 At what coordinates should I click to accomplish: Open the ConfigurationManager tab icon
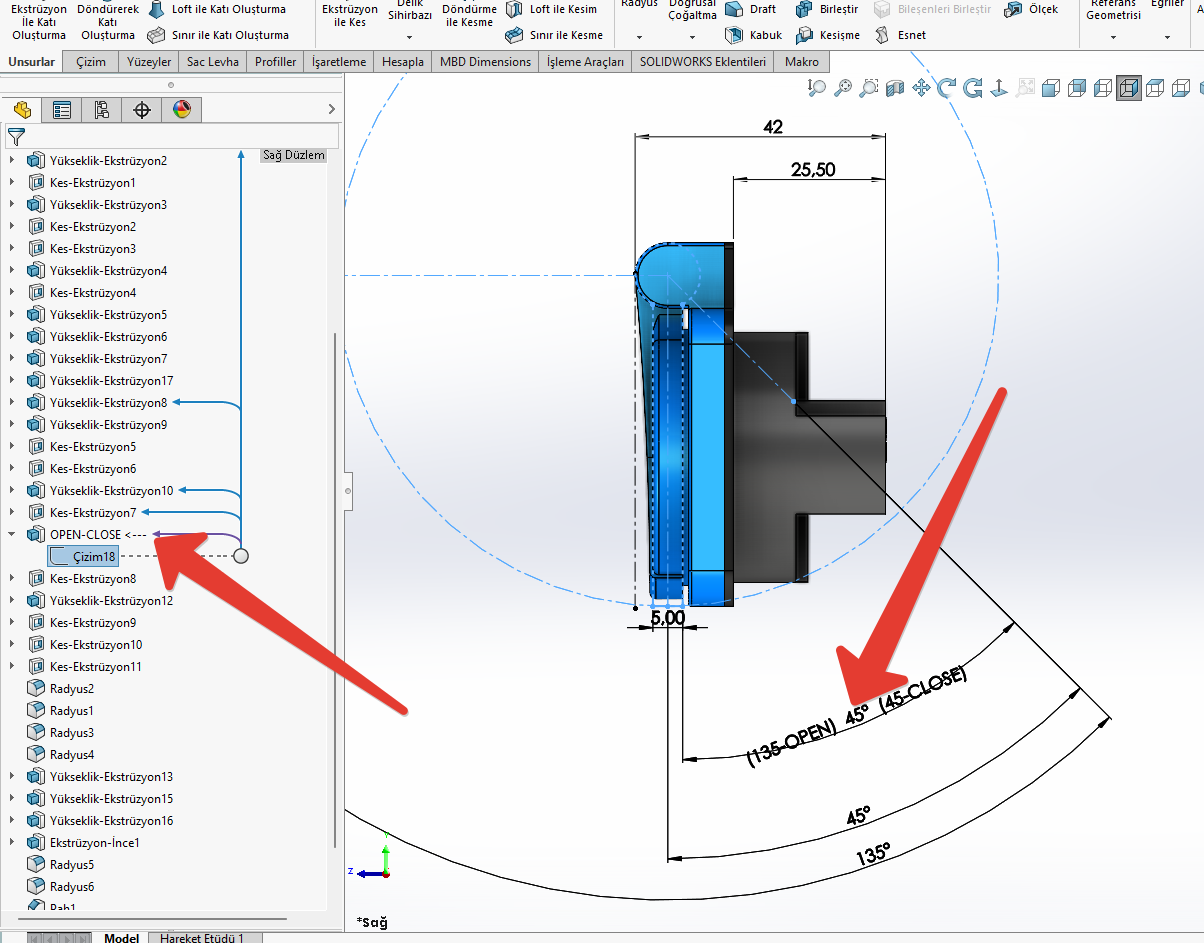101,110
